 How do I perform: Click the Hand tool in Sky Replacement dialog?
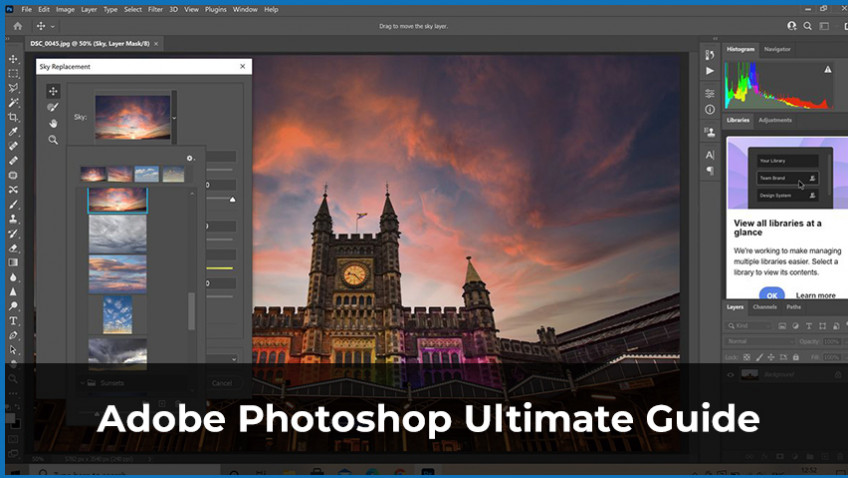(x=53, y=123)
